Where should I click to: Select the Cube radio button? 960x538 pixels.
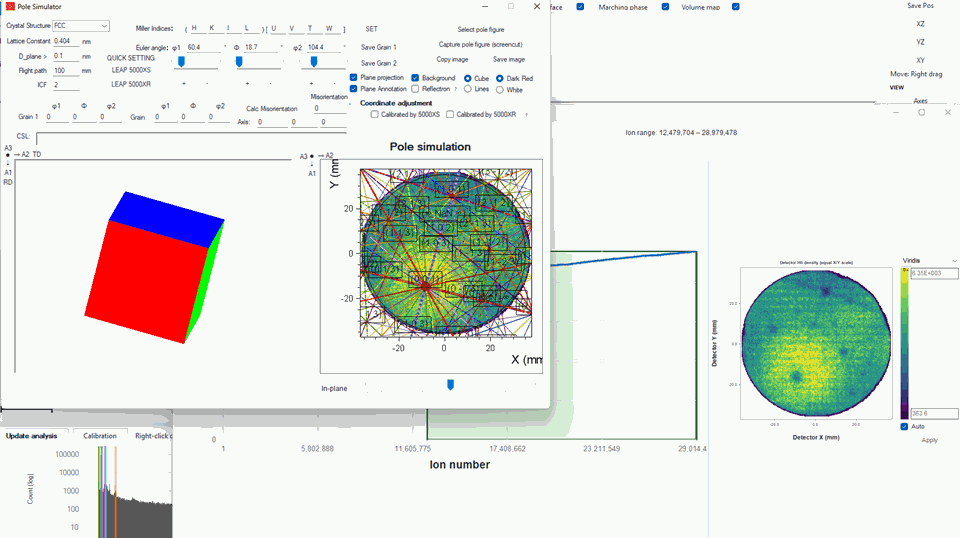[468, 78]
